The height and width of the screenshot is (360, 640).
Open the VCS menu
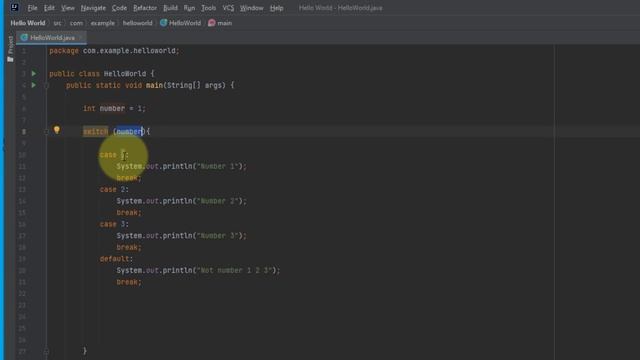[228, 8]
